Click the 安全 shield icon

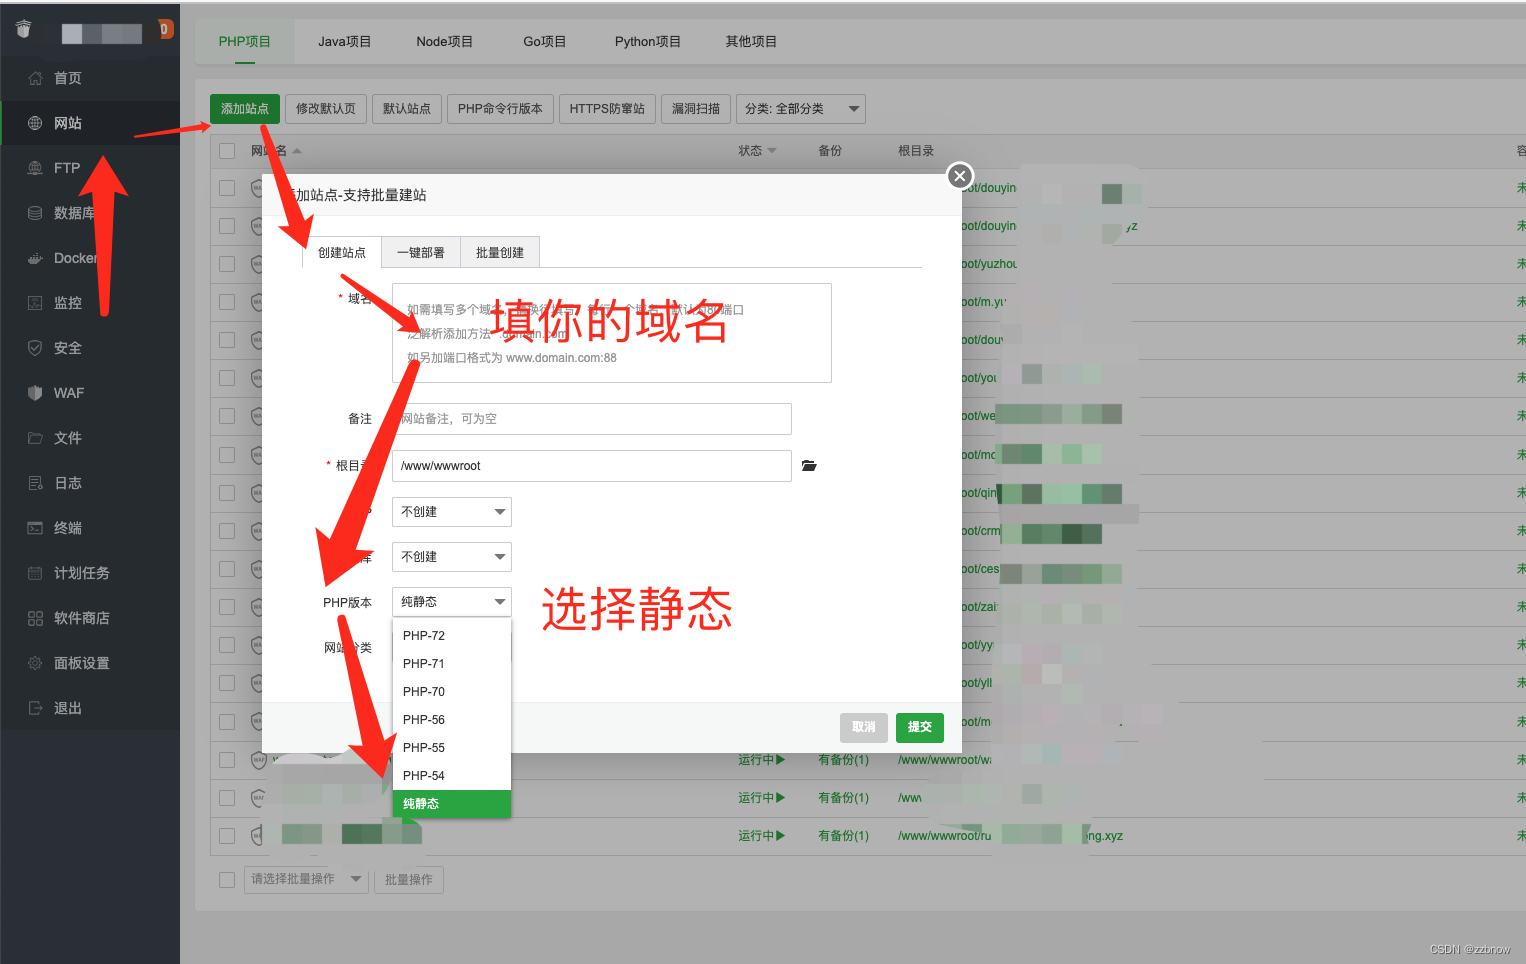(35, 348)
